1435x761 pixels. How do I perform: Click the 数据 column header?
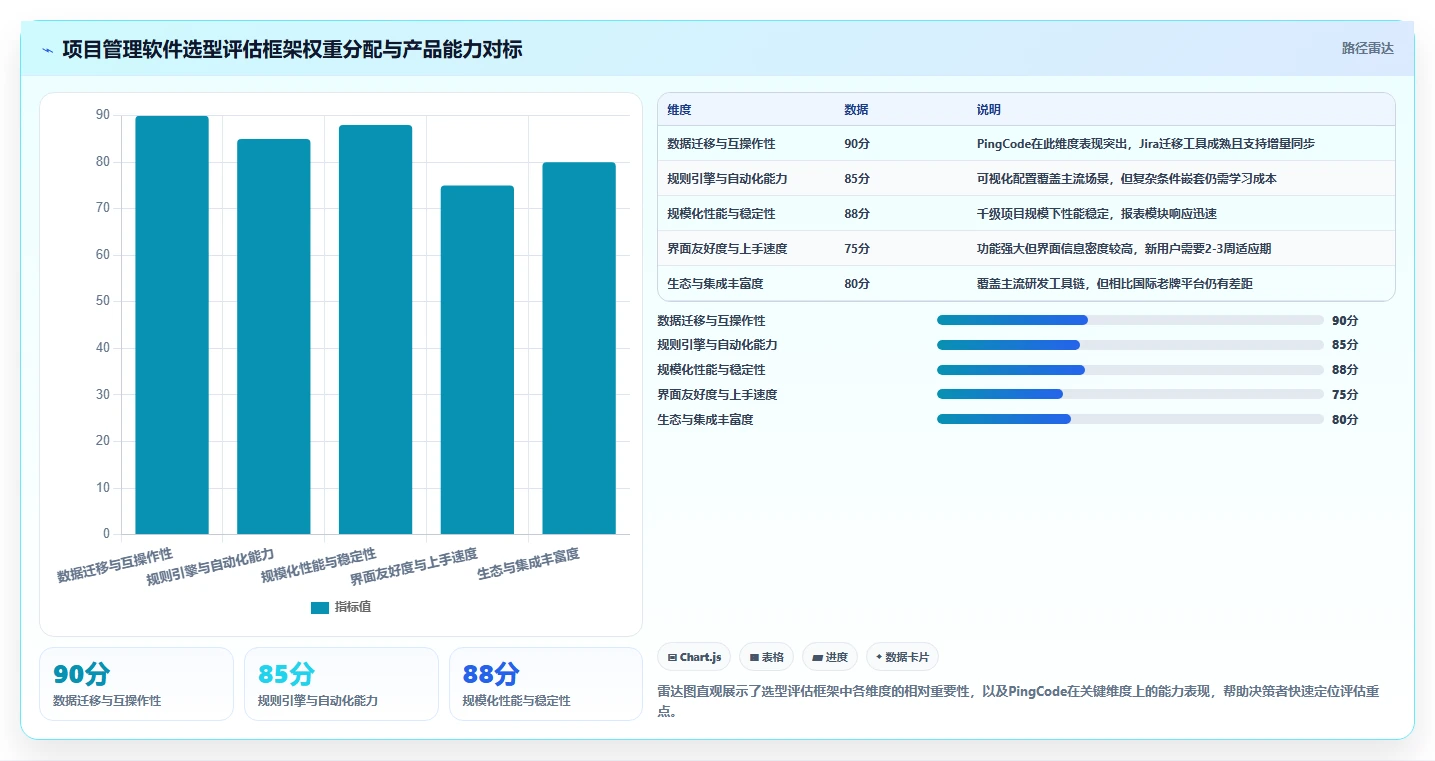tap(856, 110)
